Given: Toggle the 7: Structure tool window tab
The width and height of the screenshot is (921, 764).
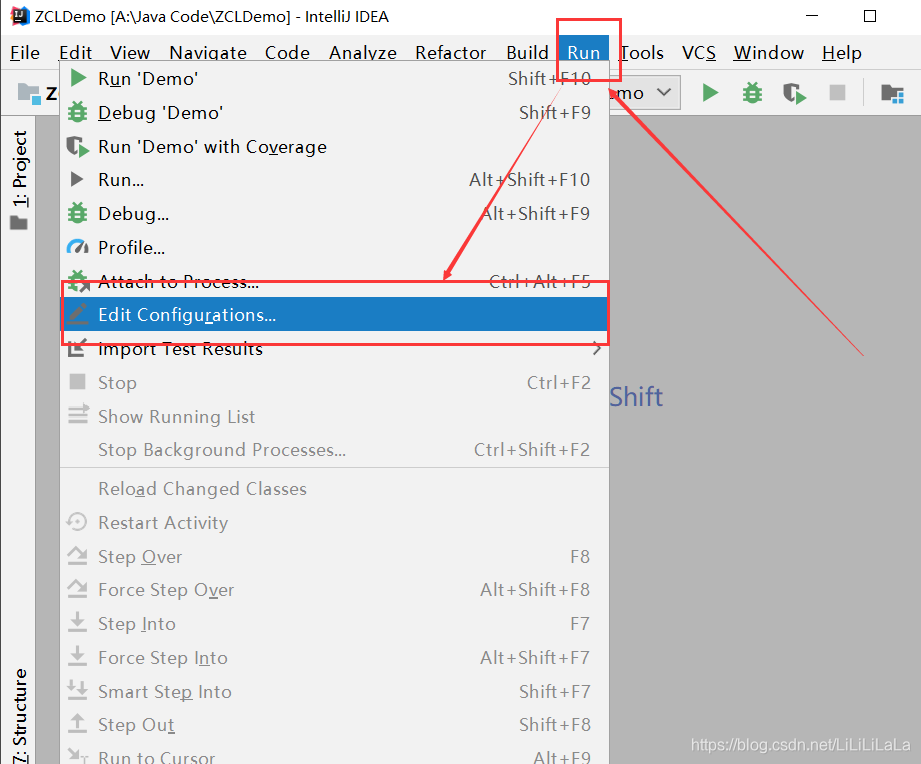Looking at the screenshot, I should click(19, 715).
